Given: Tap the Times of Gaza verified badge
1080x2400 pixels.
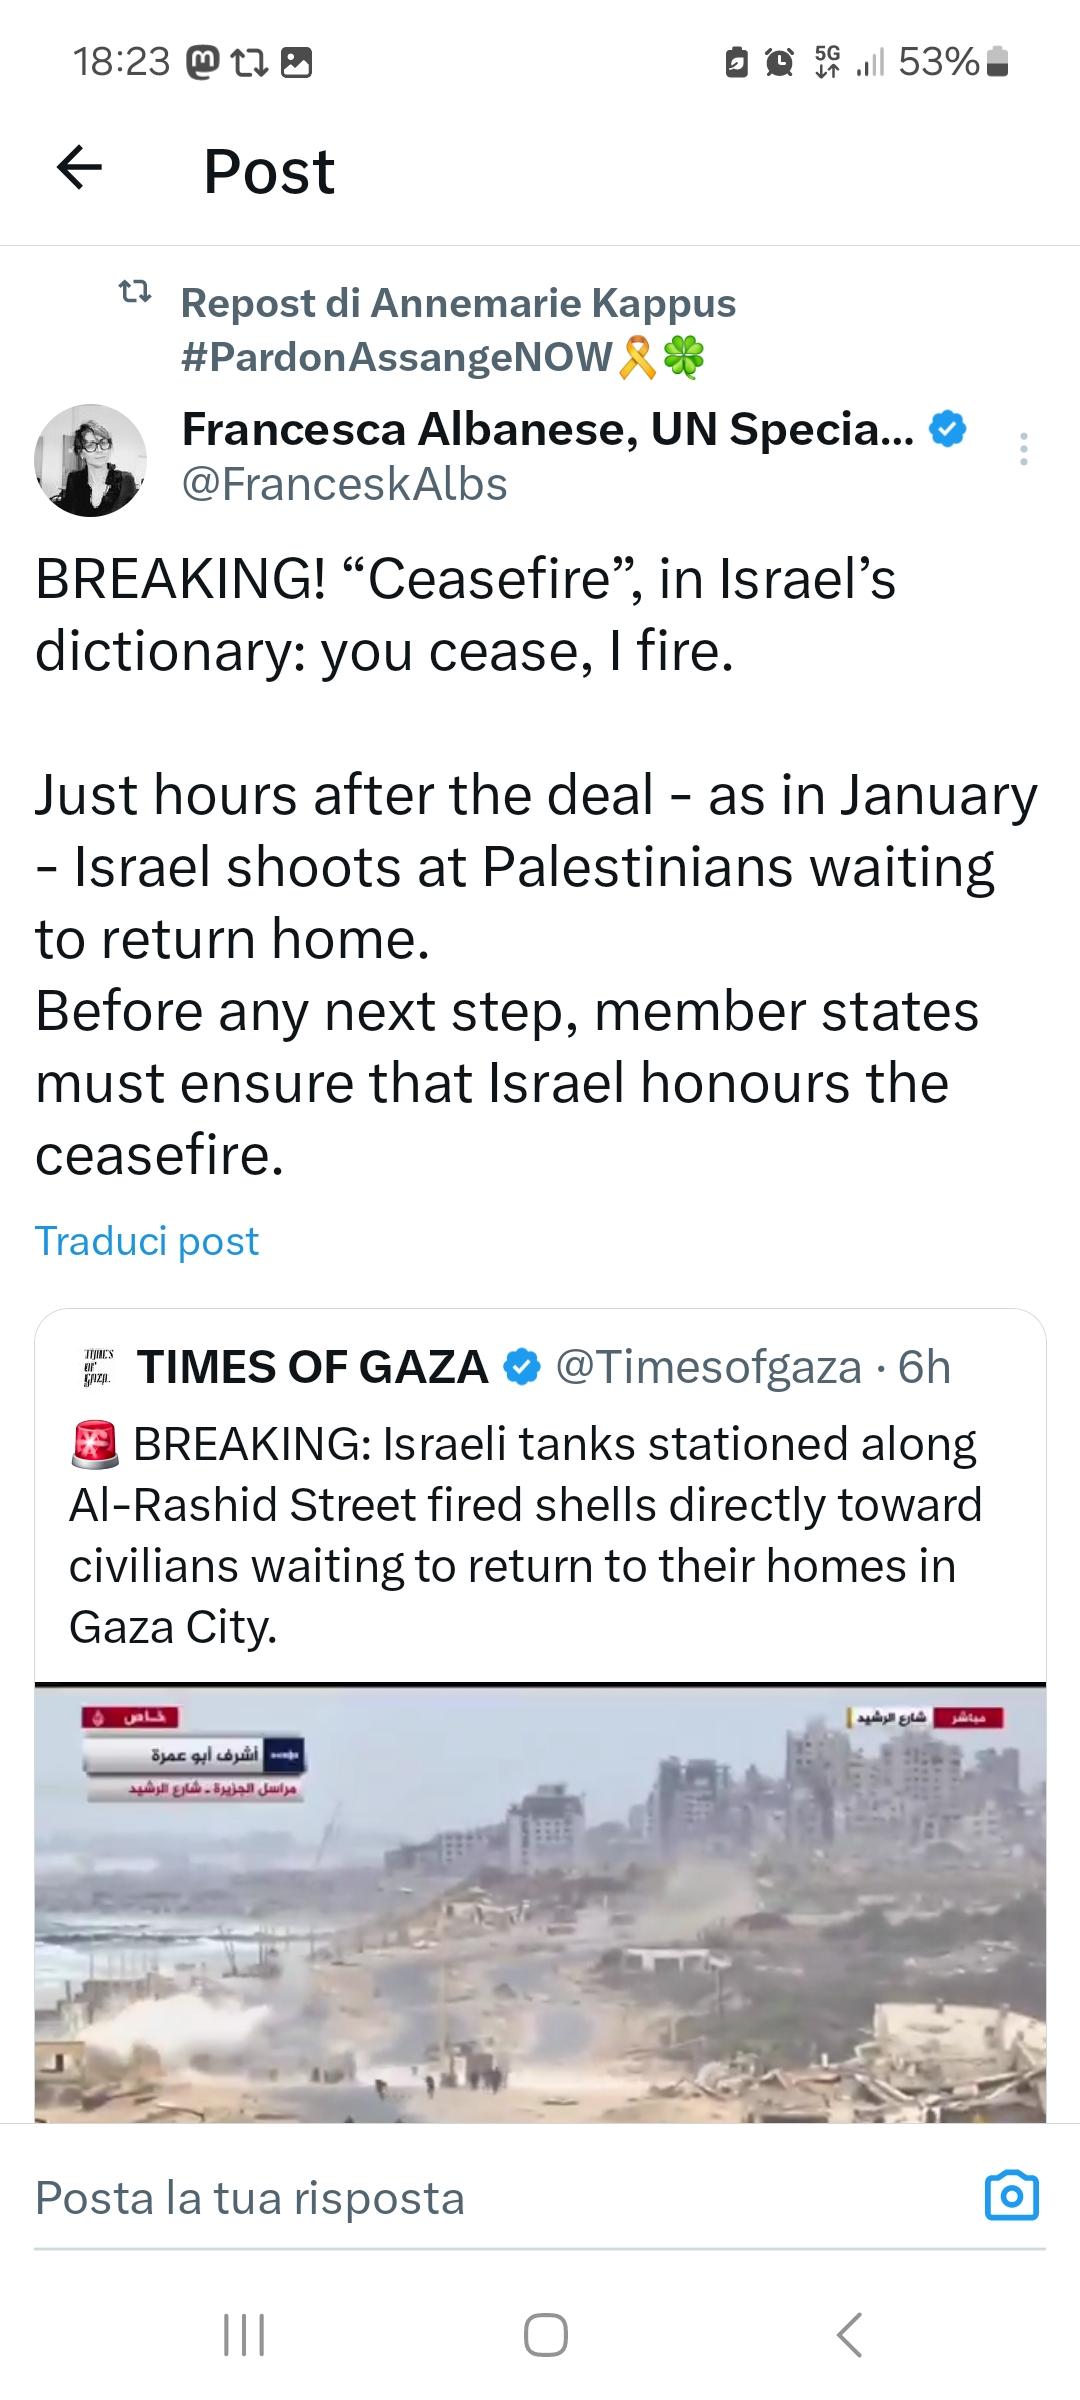Looking at the screenshot, I should click(521, 1367).
